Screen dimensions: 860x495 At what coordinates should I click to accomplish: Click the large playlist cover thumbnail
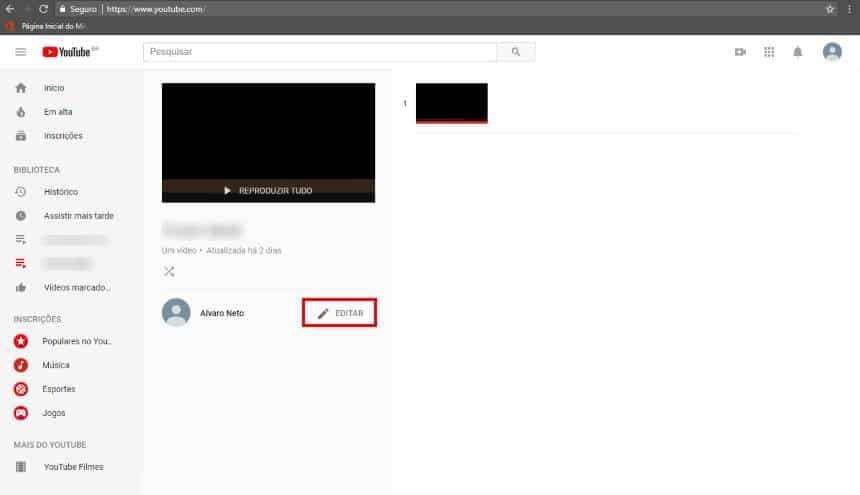coord(268,143)
